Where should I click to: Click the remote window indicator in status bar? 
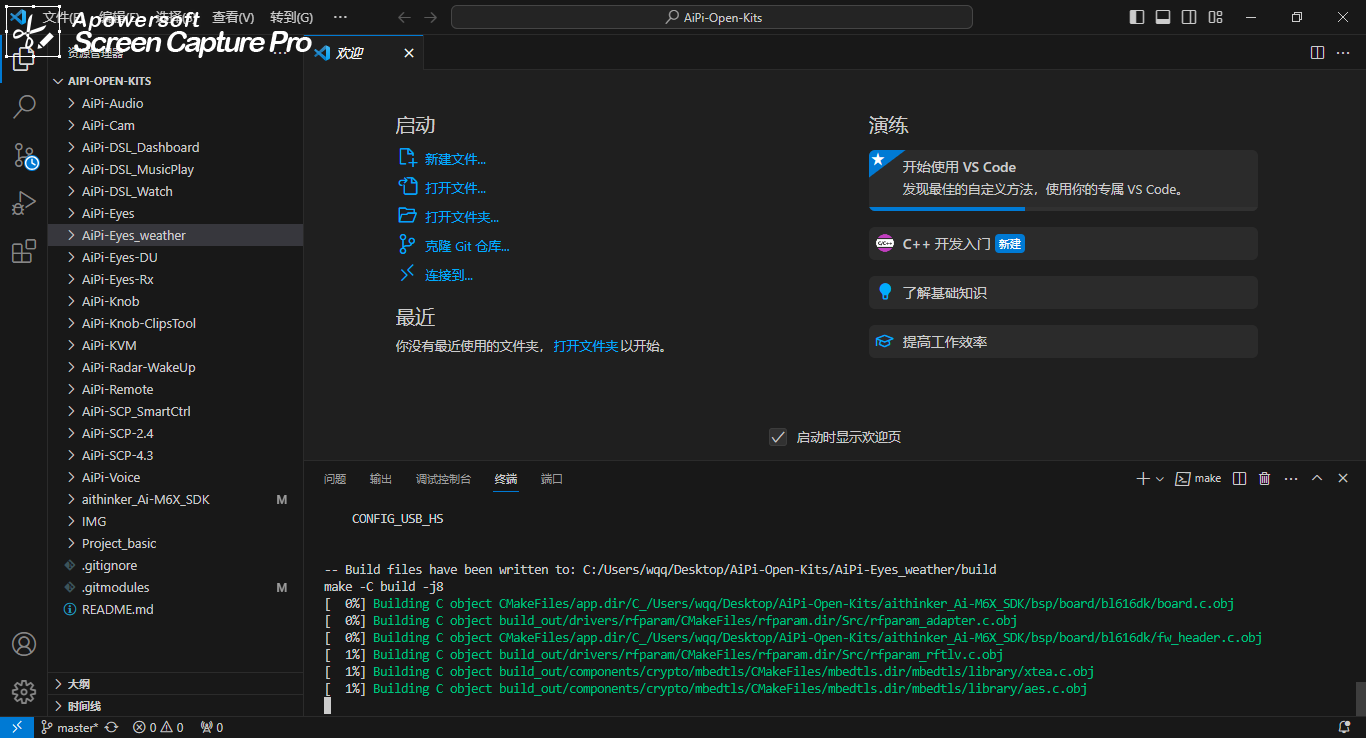[x=17, y=727]
